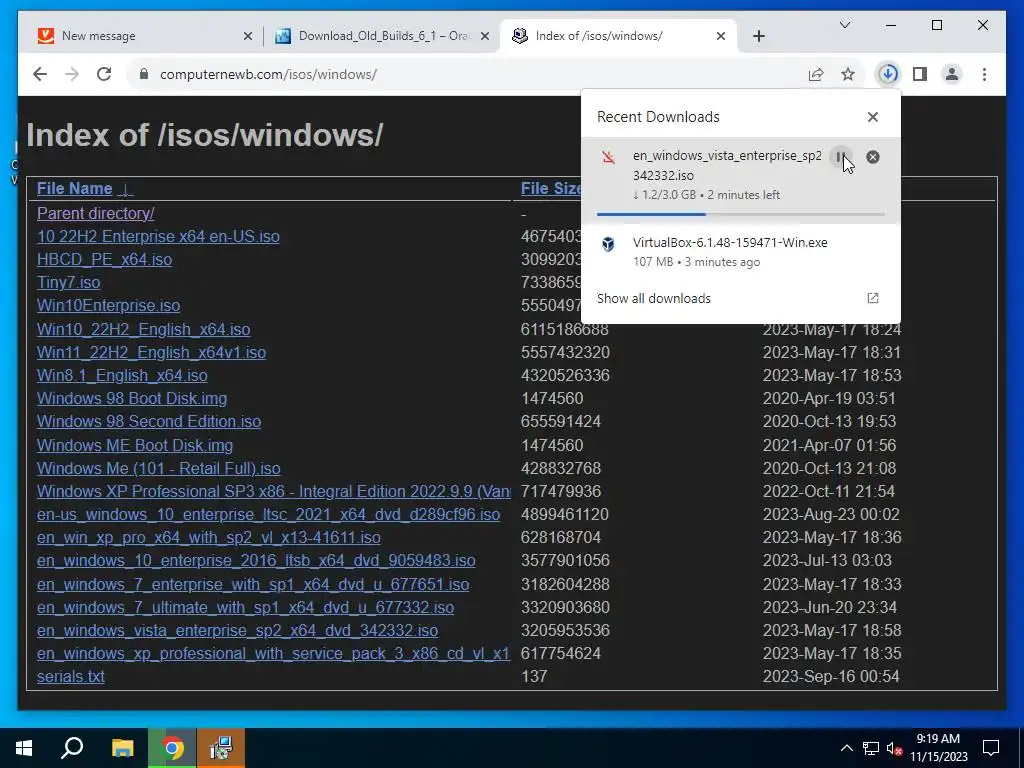Open HBCD_PE_x64.iso link
Screen dimensions: 1024x768
[x=104, y=259]
